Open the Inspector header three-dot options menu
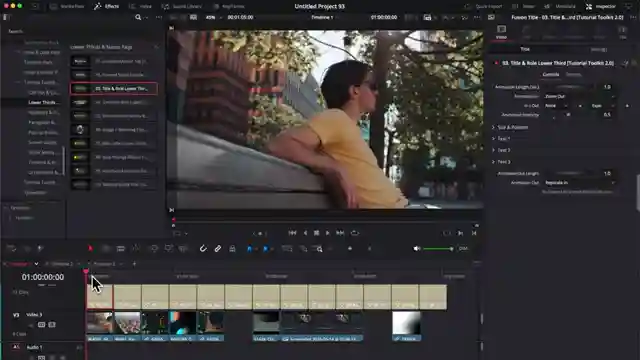The height and width of the screenshot is (360, 640). pyautogui.click(x=633, y=18)
